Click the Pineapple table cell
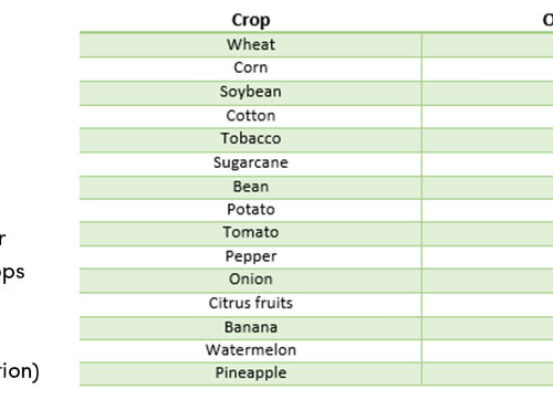553x400 pixels. pos(251,374)
